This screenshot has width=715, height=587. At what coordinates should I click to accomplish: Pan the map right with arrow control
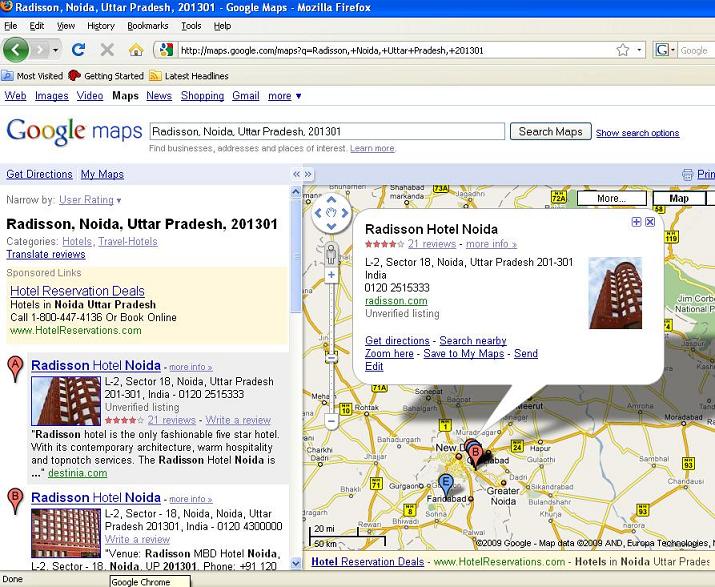[x=345, y=213]
